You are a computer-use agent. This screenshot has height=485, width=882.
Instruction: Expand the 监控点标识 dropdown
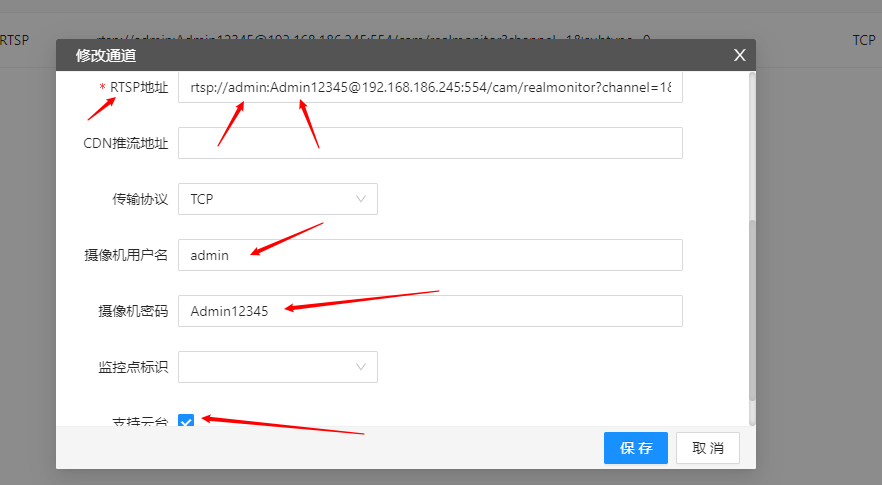(x=278, y=367)
